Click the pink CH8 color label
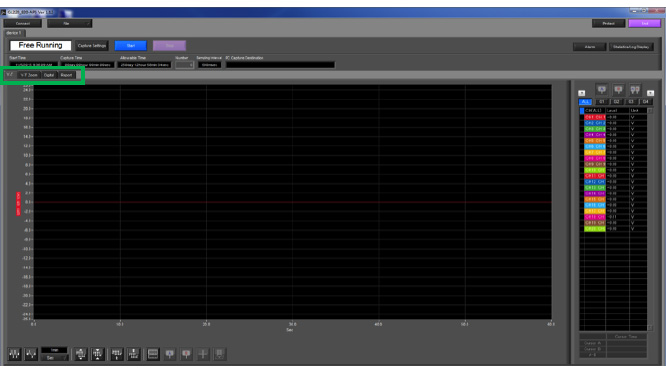 click(x=595, y=158)
